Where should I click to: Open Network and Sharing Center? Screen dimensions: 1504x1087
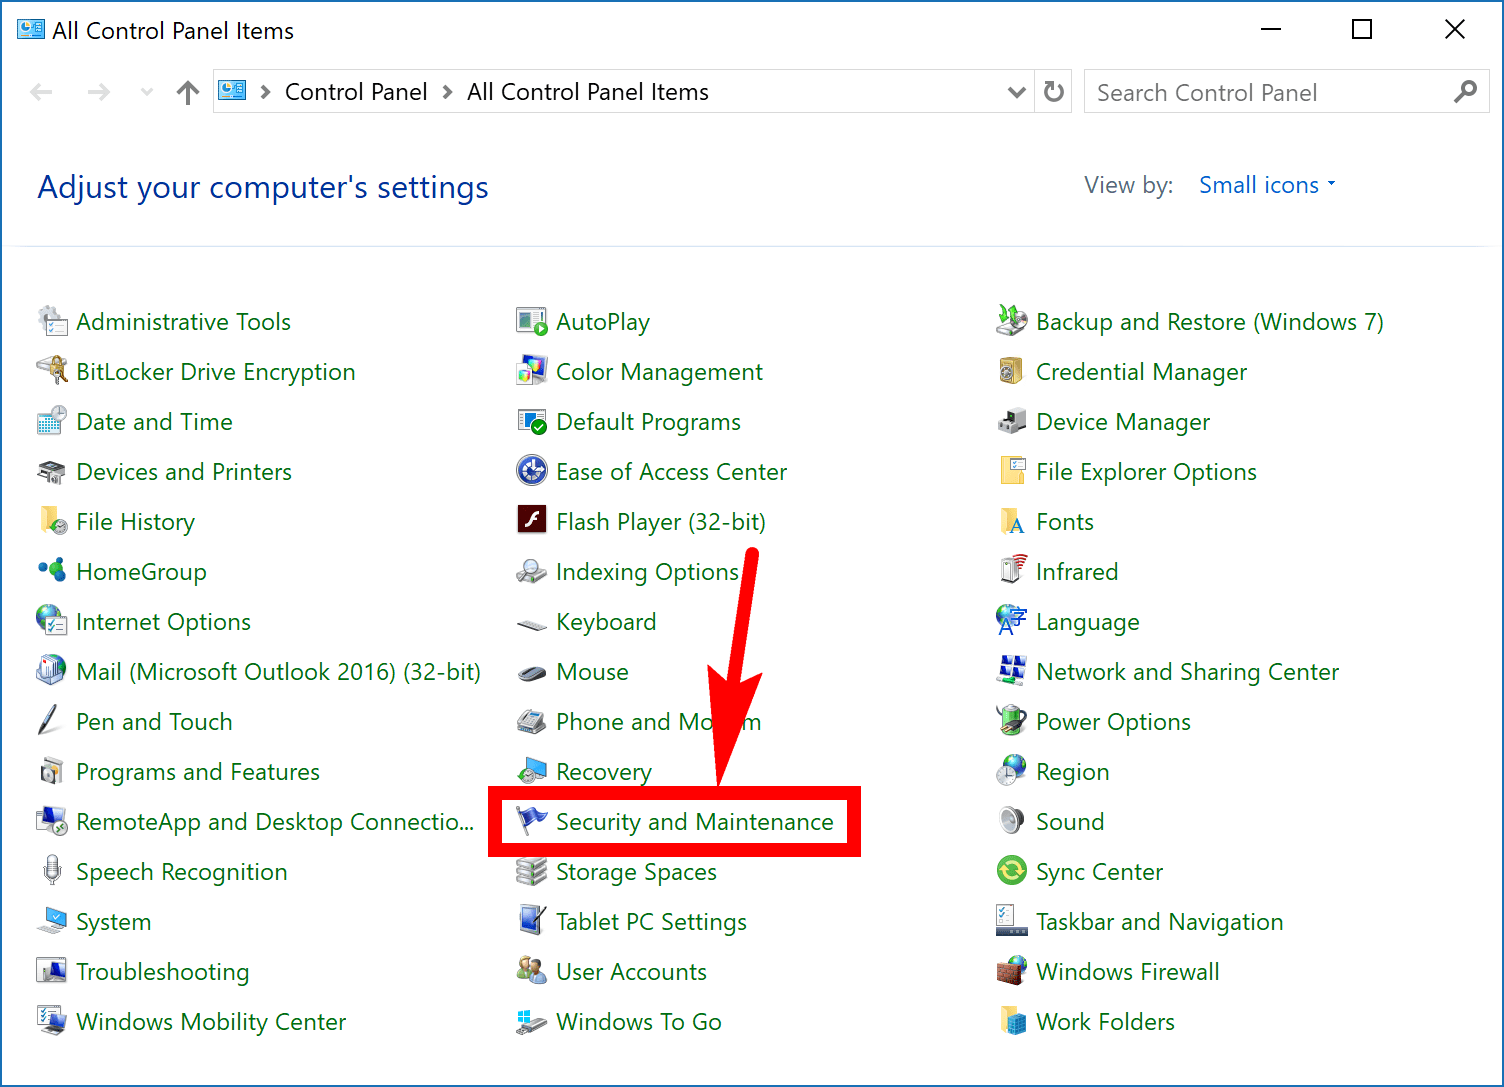(1187, 671)
